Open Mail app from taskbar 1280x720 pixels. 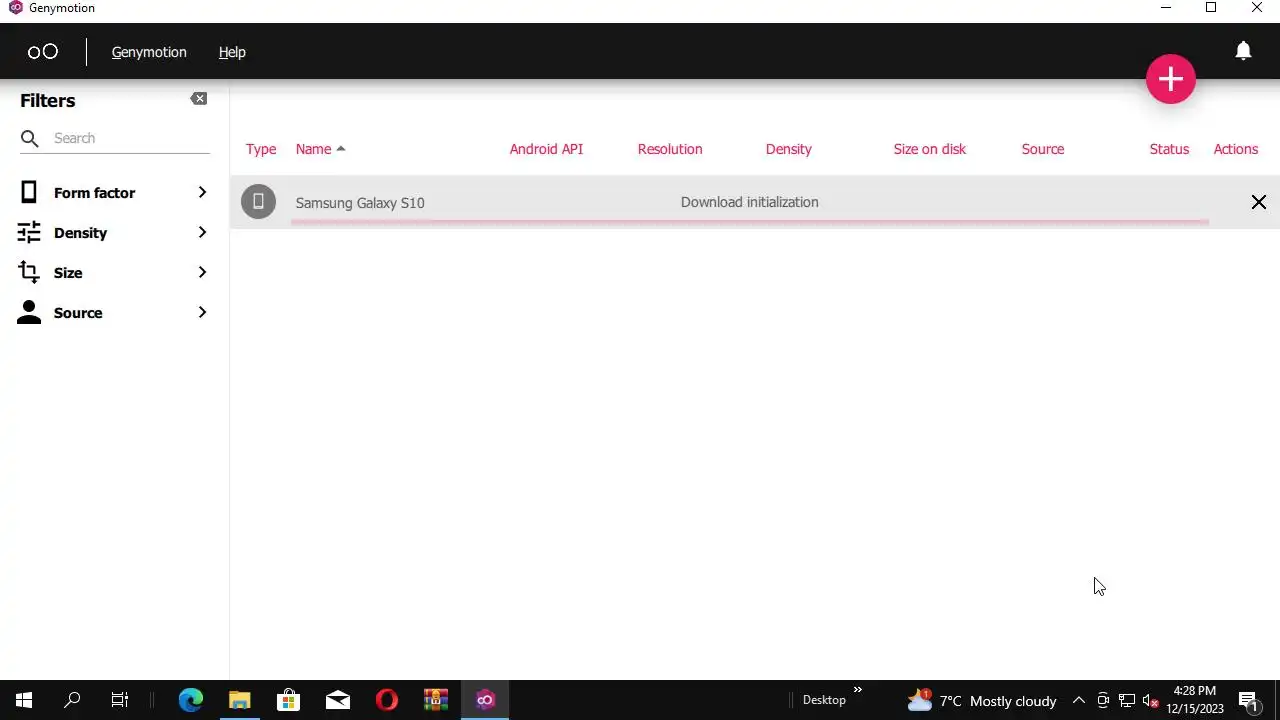click(x=337, y=700)
